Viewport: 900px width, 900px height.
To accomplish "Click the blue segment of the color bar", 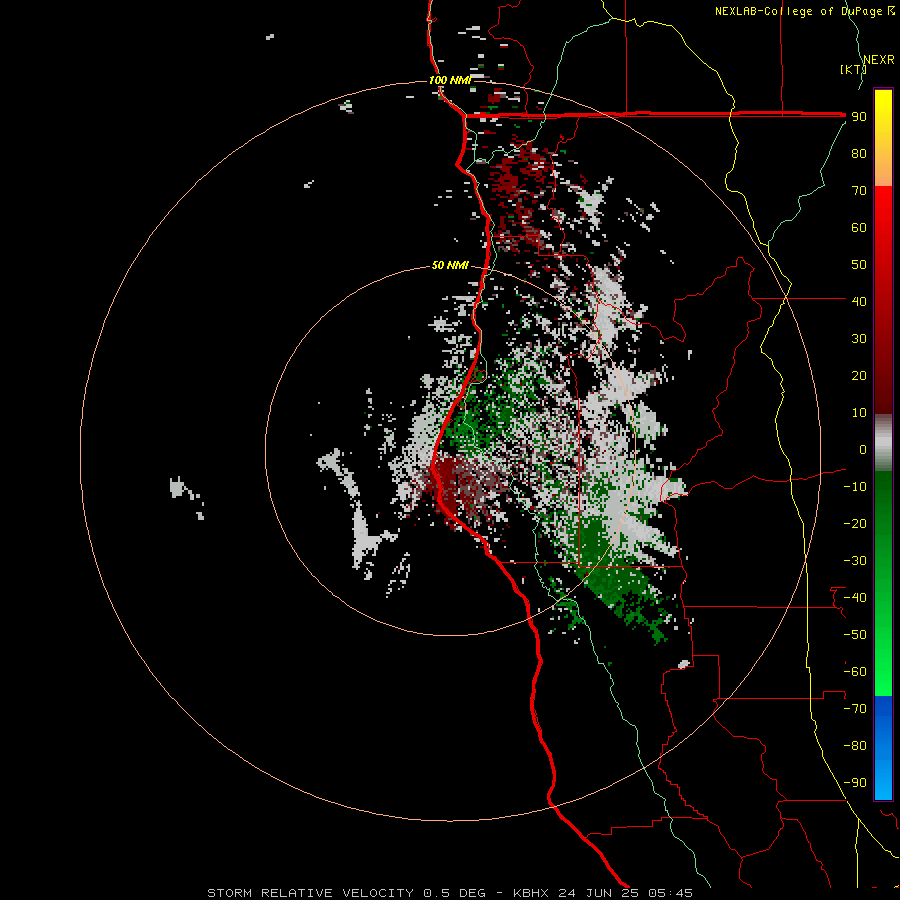I will click(883, 747).
